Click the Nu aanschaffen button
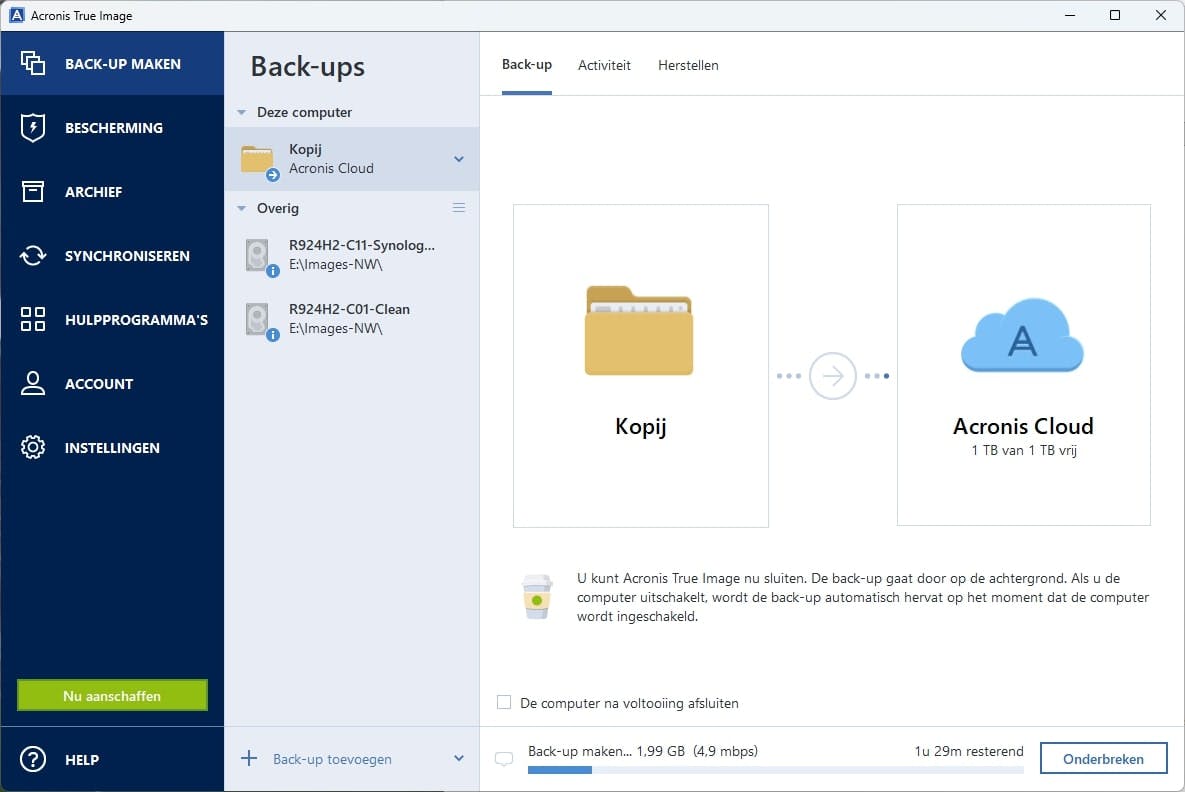Viewport: 1185px width, 792px height. click(x=112, y=695)
